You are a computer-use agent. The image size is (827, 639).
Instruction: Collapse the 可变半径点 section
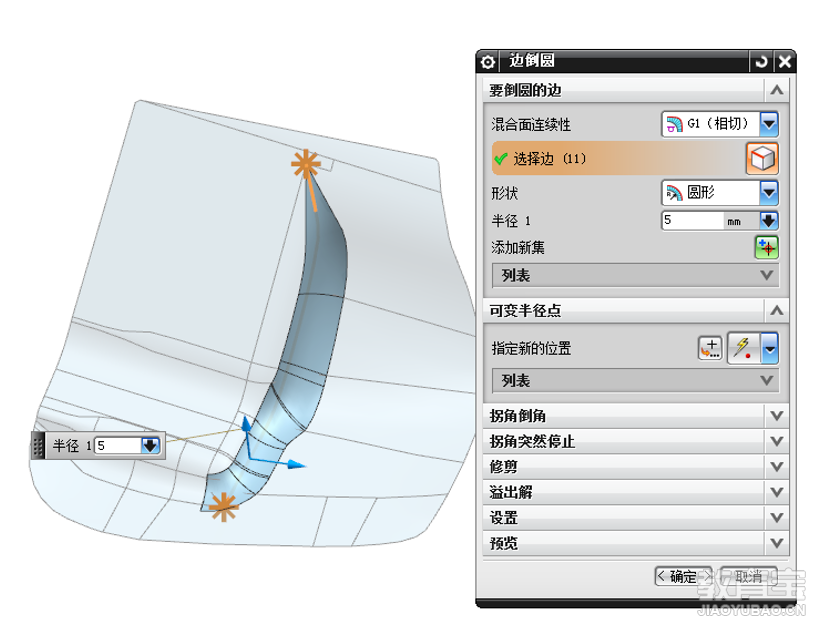pyautogui.click(x=776, y=311)
